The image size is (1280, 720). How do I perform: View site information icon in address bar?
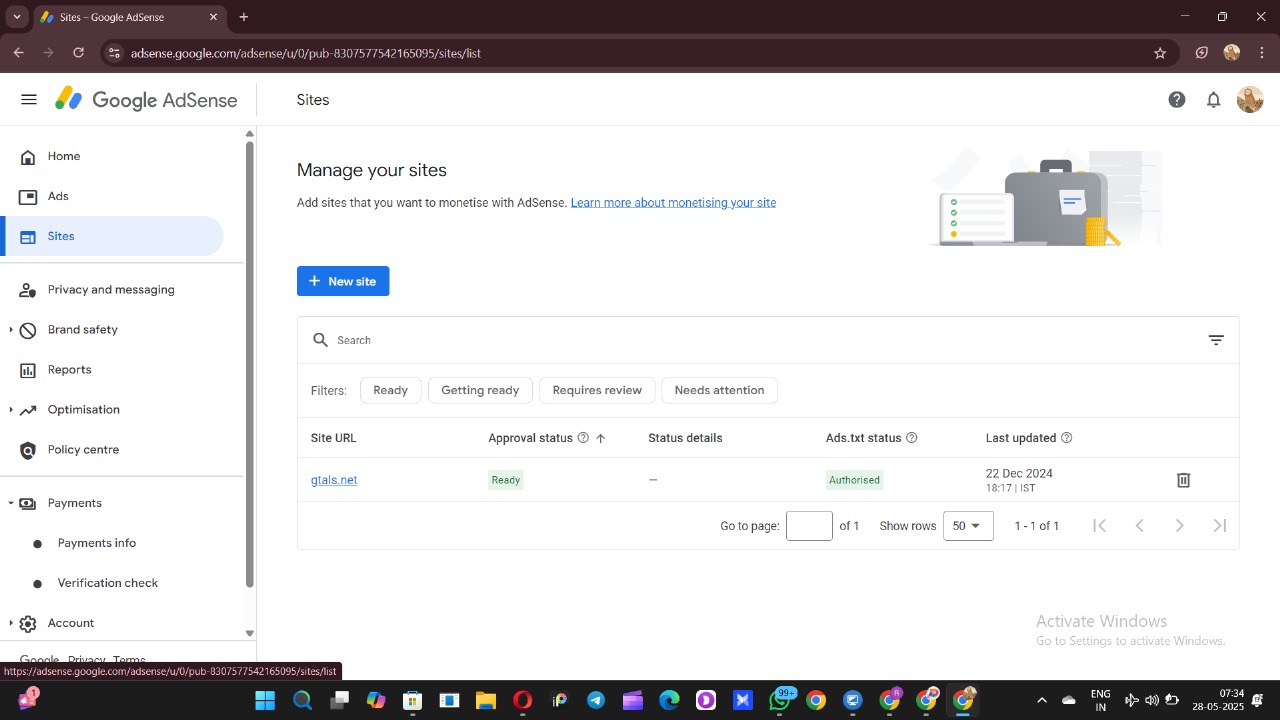point(114,53)
